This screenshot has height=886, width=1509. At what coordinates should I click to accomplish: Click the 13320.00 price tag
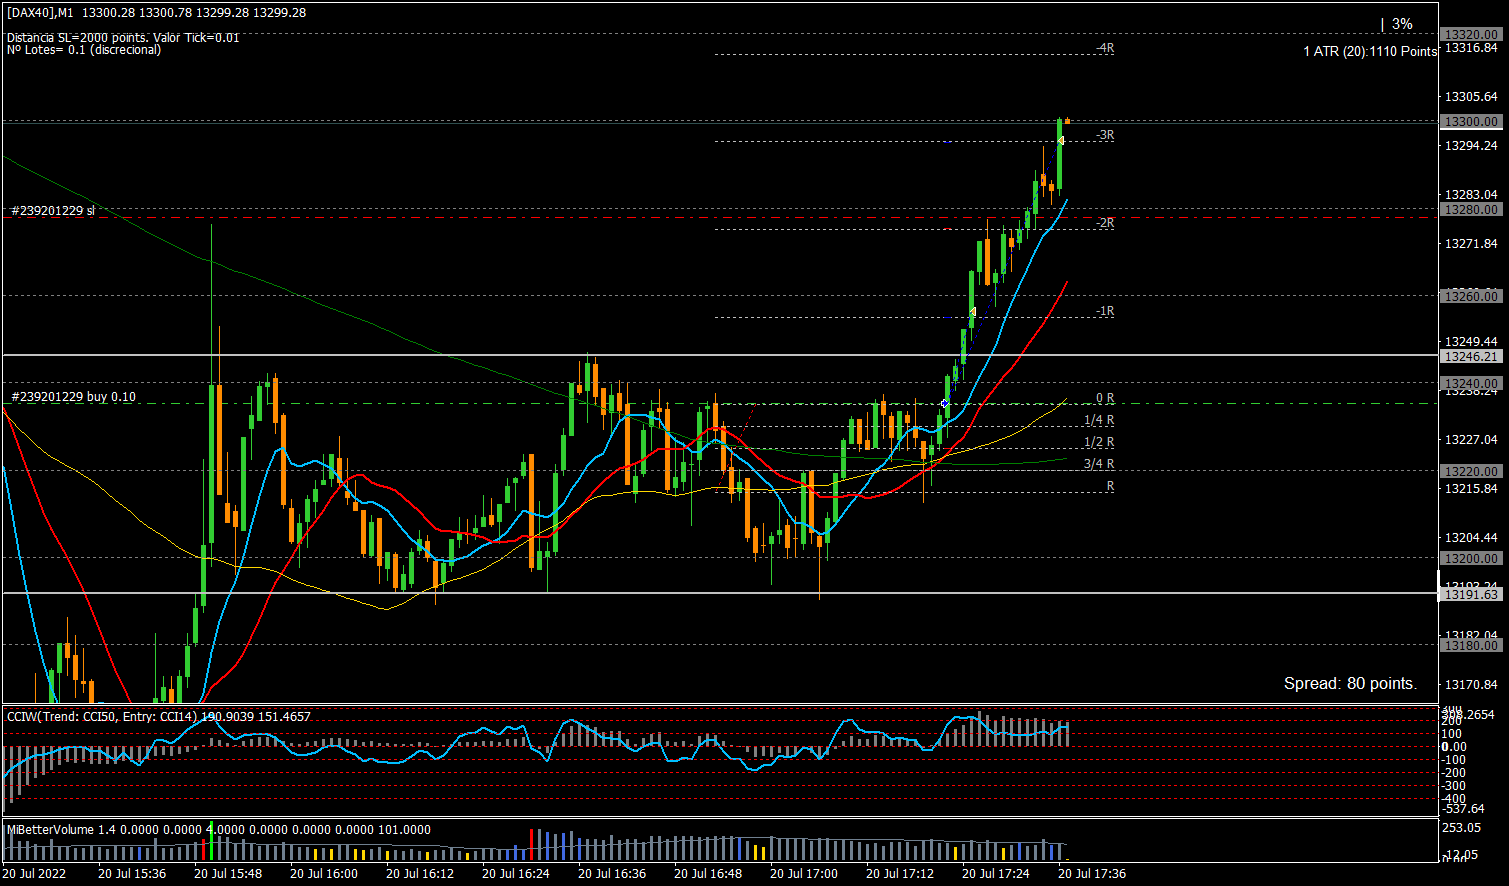click(1470, 34)
